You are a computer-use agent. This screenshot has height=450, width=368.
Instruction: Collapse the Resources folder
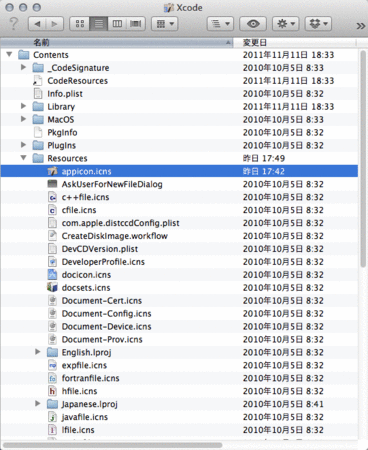[23, 158]
